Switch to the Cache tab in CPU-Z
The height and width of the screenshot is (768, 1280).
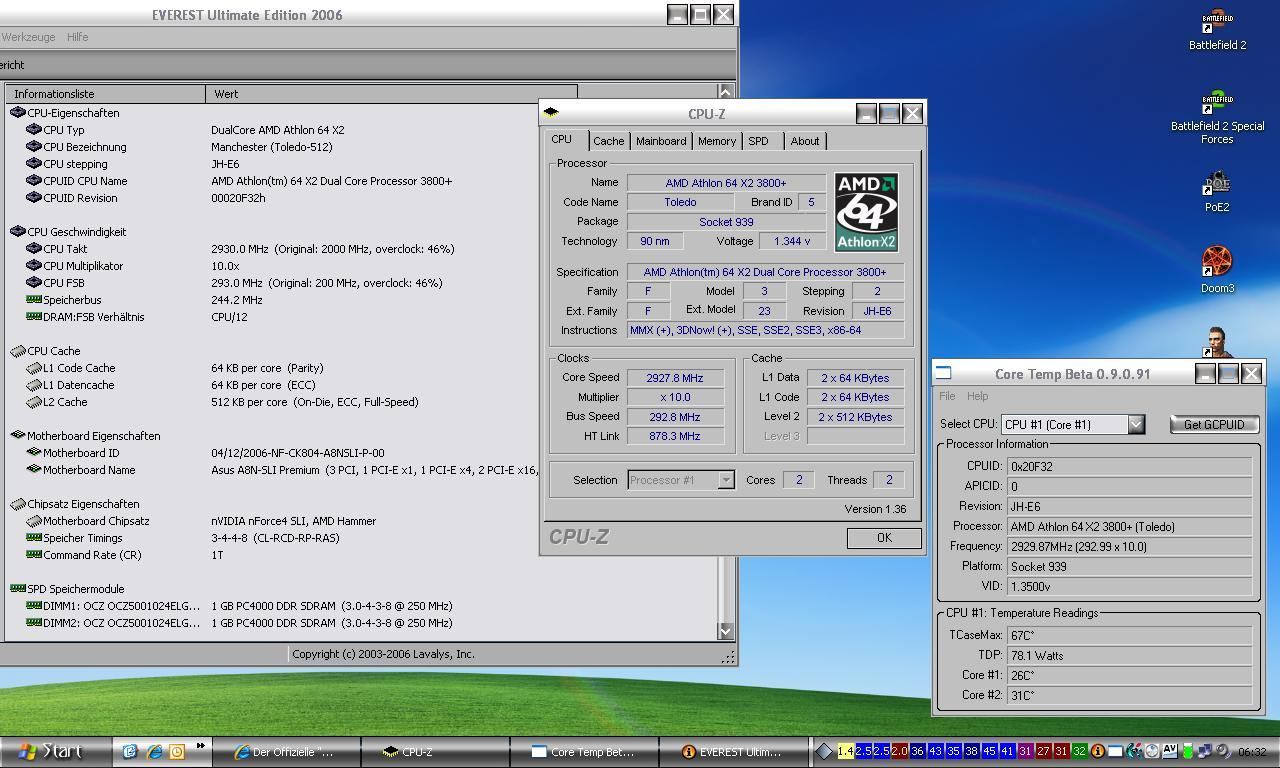click(608, 141)
